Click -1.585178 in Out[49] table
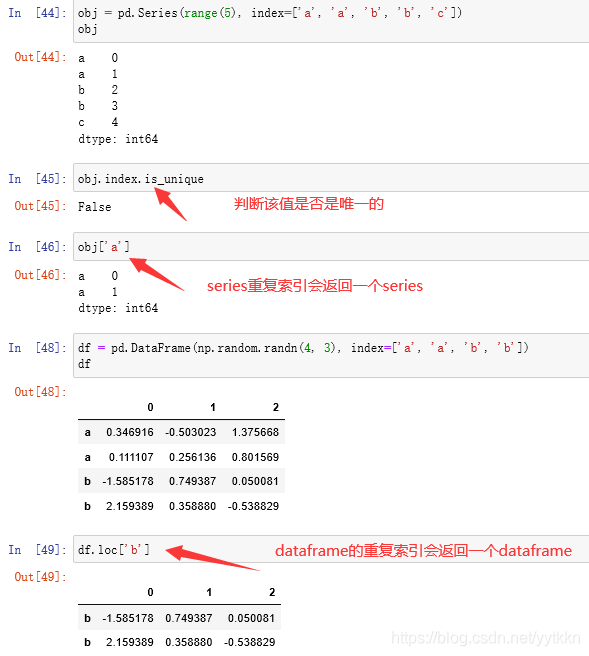 coord(128,618)
